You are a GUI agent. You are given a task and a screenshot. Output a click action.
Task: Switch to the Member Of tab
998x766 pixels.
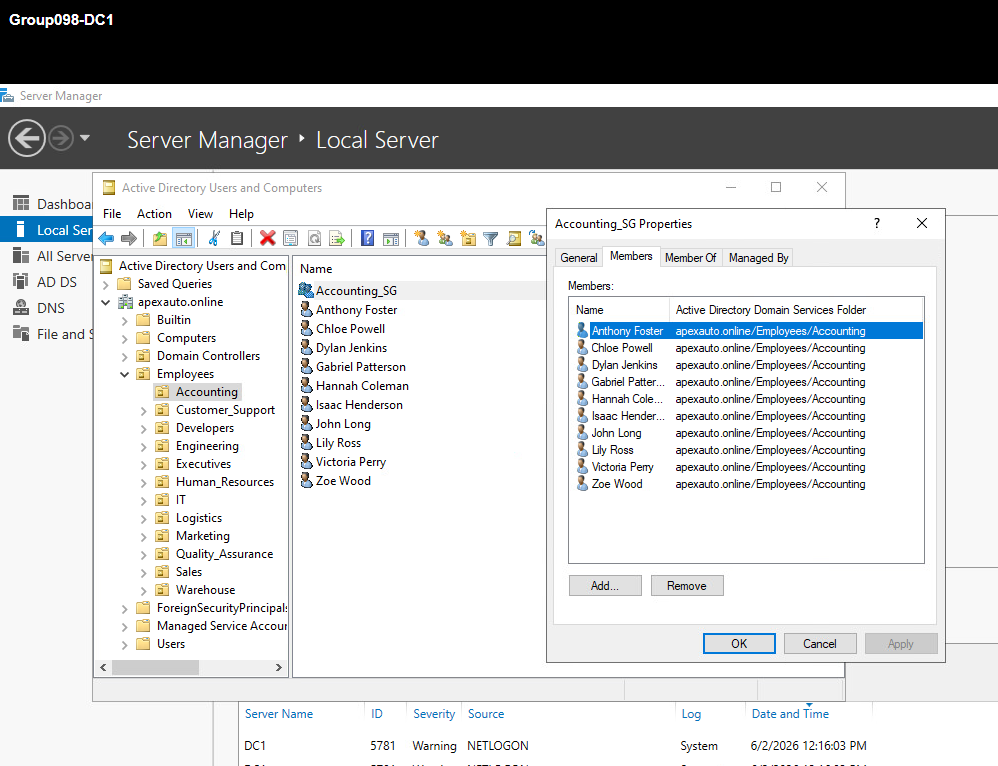[x=691, y=258]
